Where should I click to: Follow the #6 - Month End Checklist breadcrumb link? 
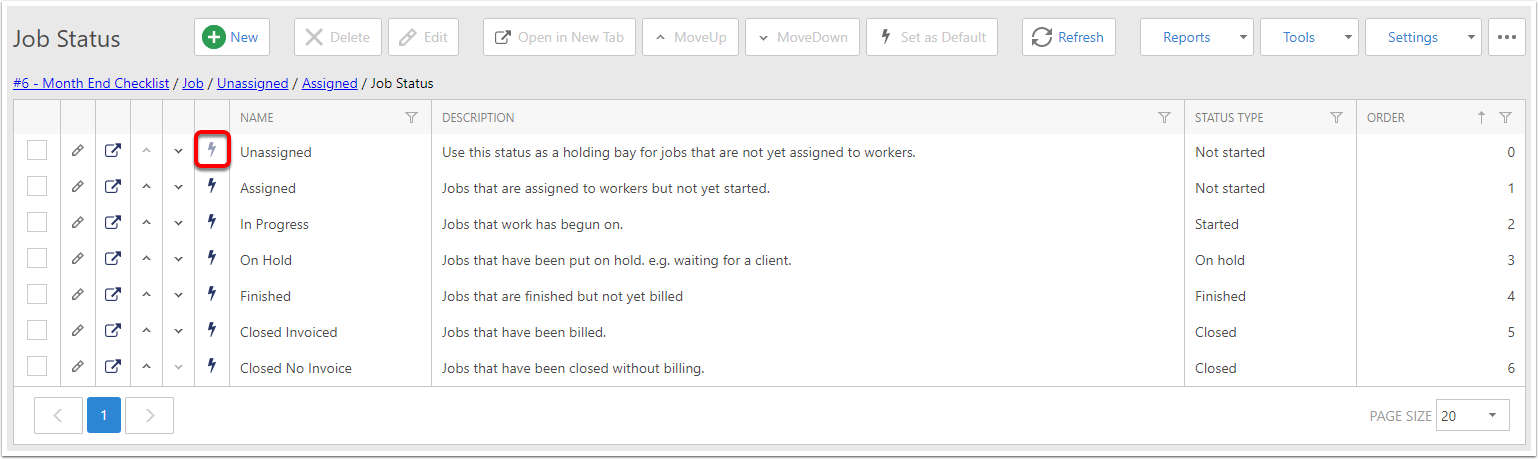pos(91,83)
